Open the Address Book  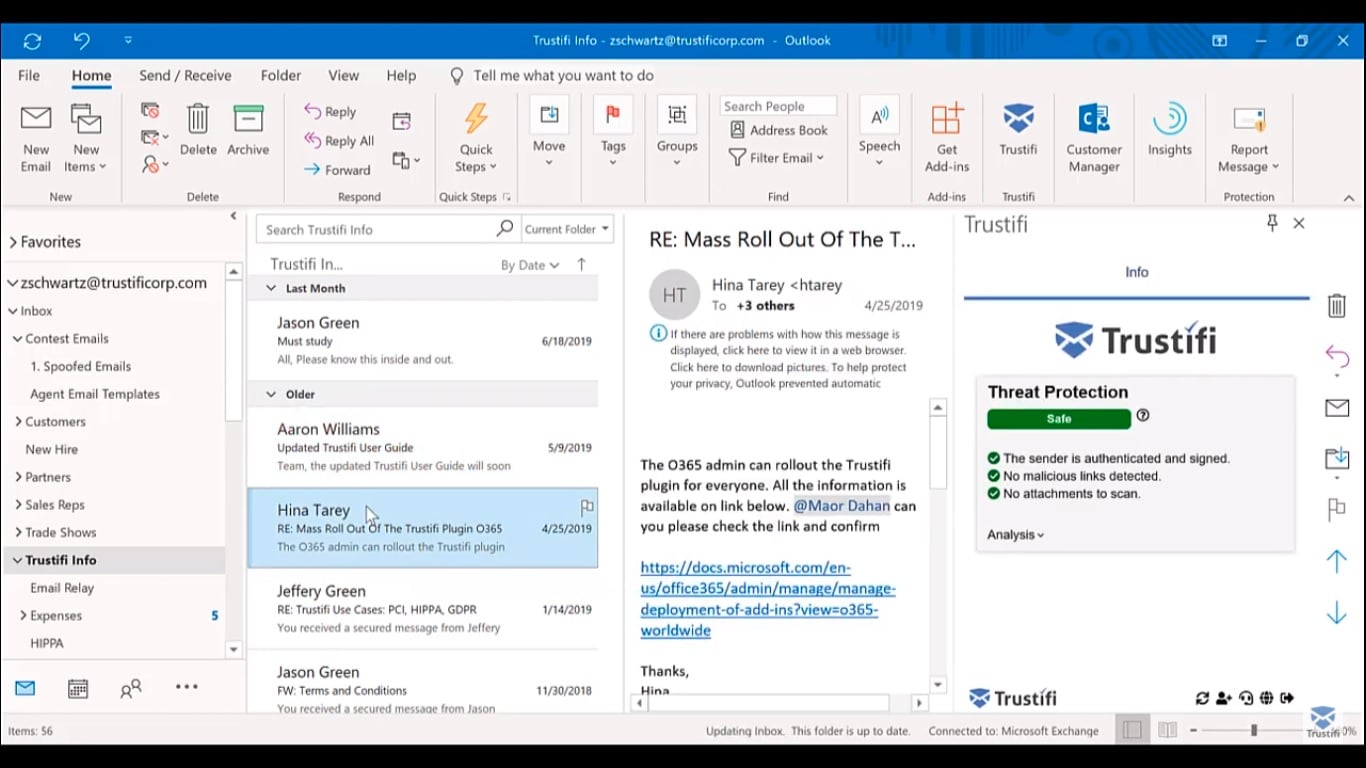779,130
